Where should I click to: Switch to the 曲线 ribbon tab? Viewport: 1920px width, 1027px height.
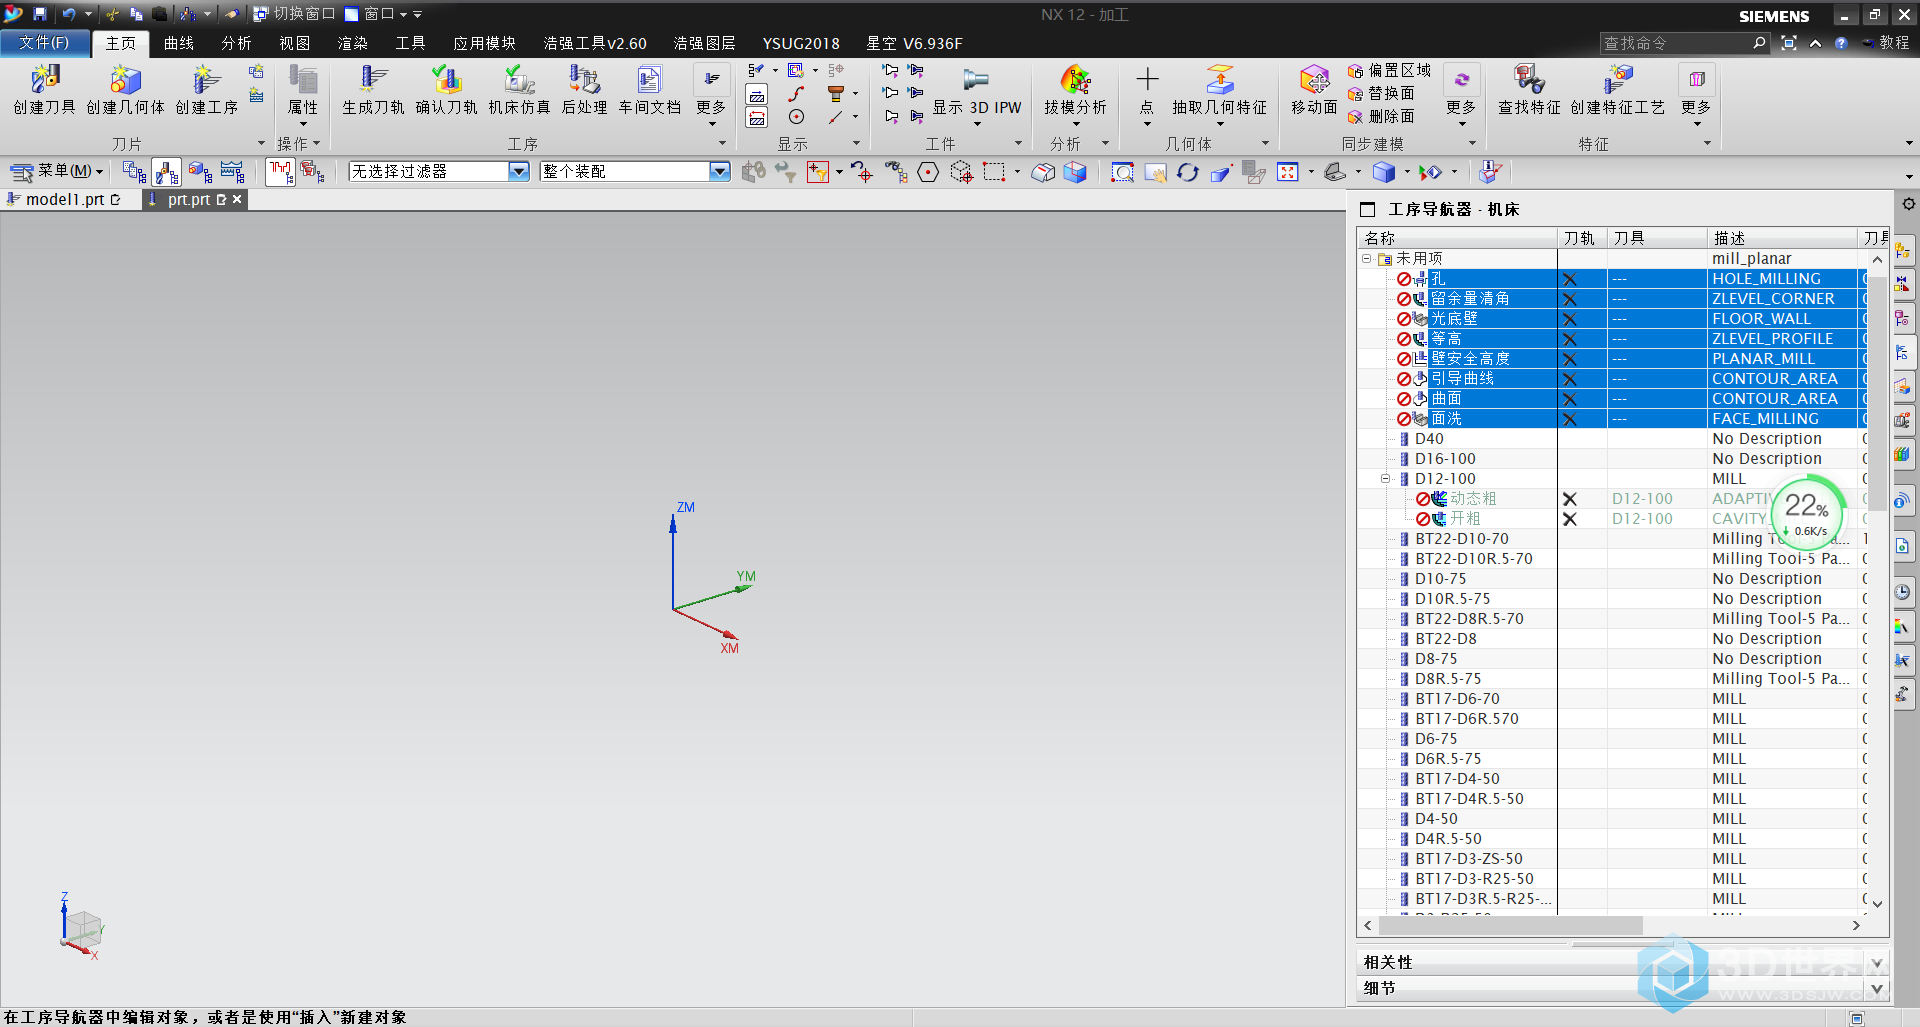tap(179, 43)
